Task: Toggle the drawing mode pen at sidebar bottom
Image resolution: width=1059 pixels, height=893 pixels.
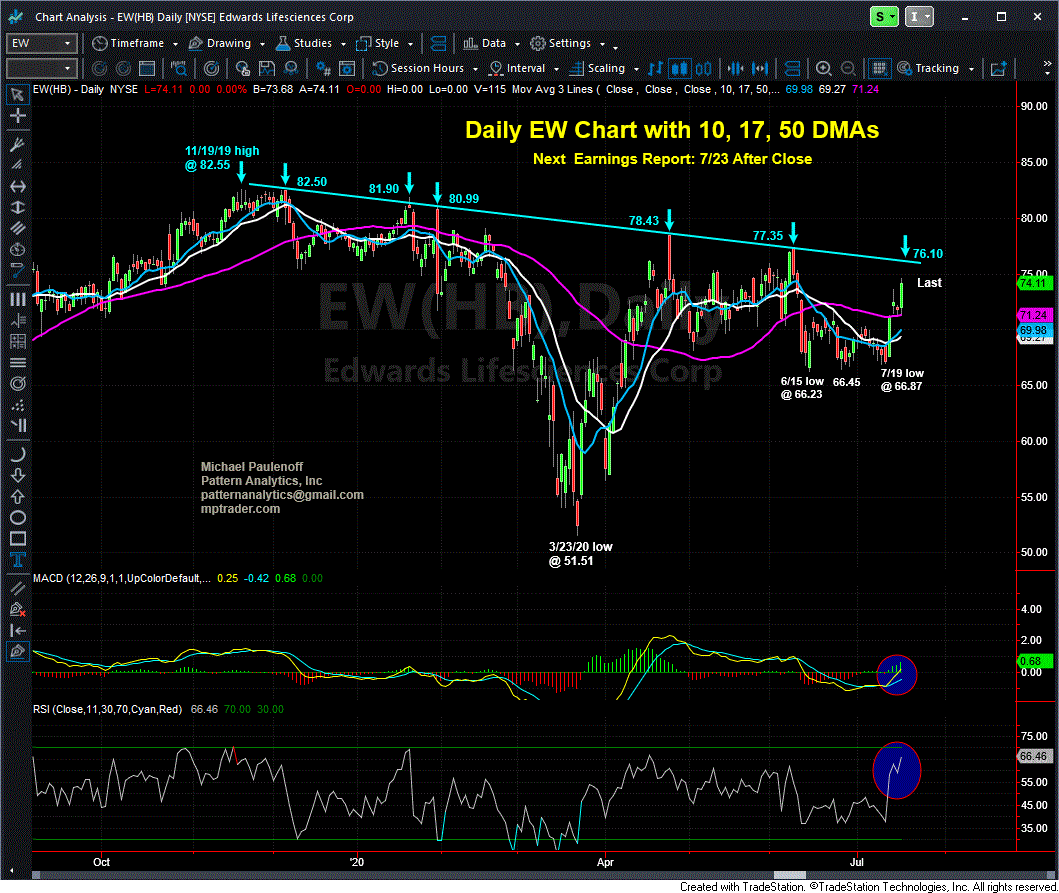Action: pos(18,652)
